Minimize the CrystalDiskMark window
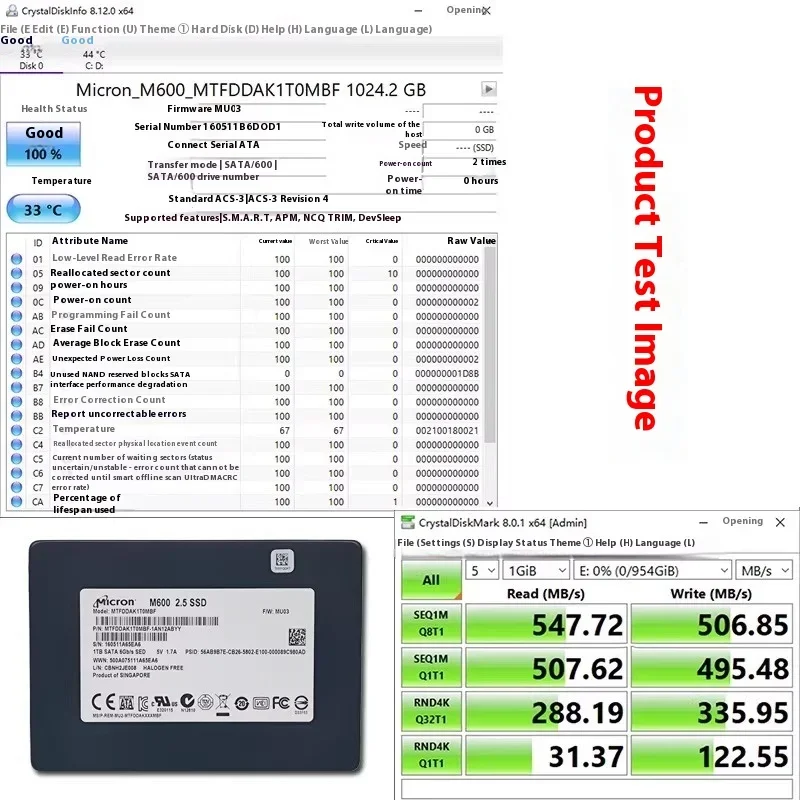This screenshot has height=800, width=800. [703, 522]
